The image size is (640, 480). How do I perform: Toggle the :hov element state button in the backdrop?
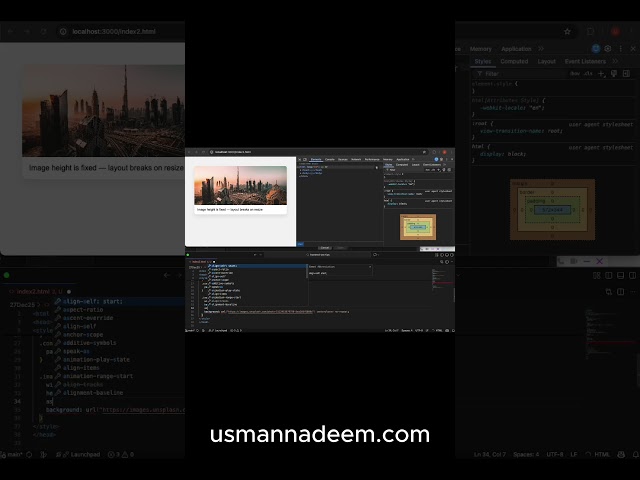[575, 73]
